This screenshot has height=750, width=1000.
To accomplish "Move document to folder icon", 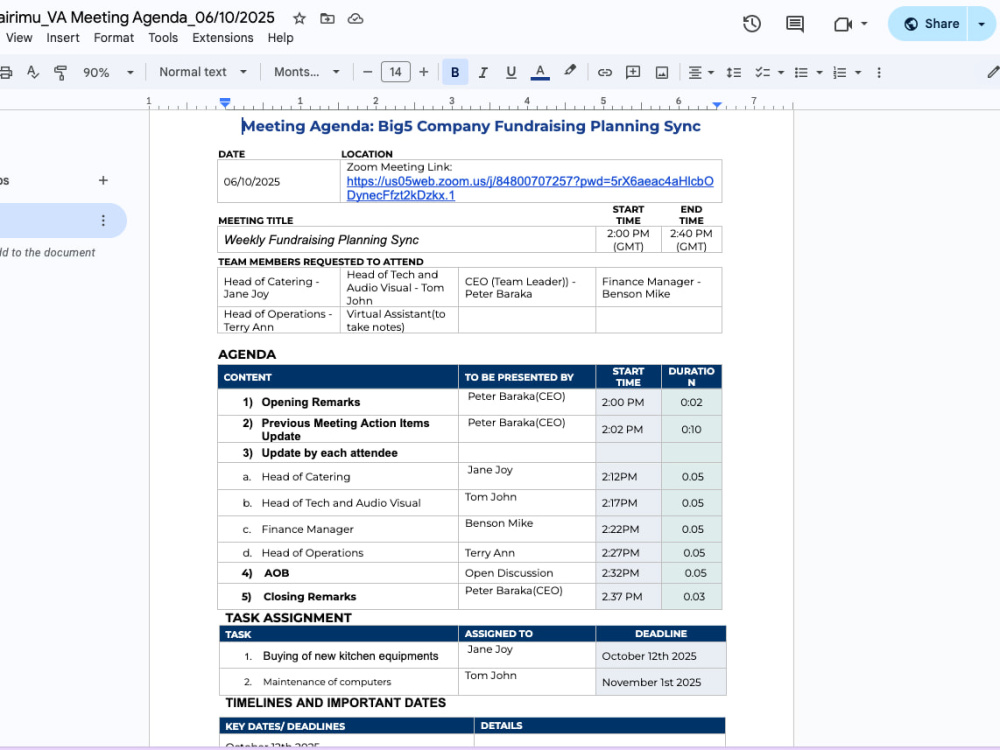I will click(327, 18).
